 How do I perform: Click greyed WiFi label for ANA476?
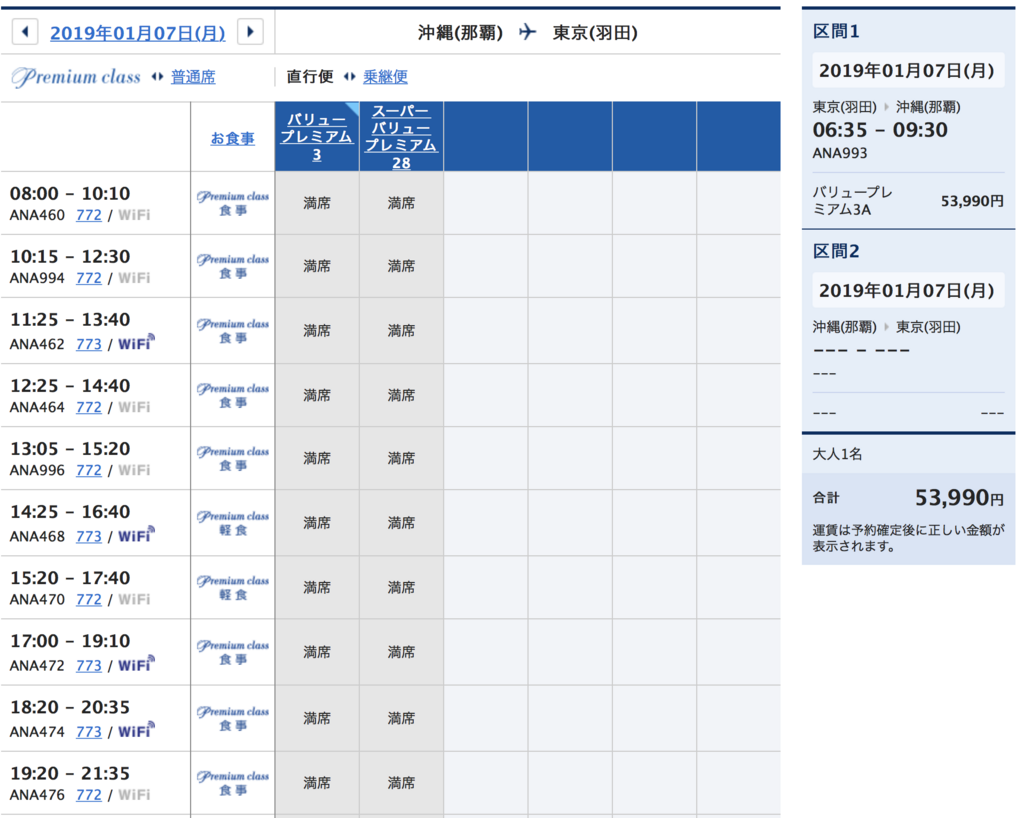[134, 795]
